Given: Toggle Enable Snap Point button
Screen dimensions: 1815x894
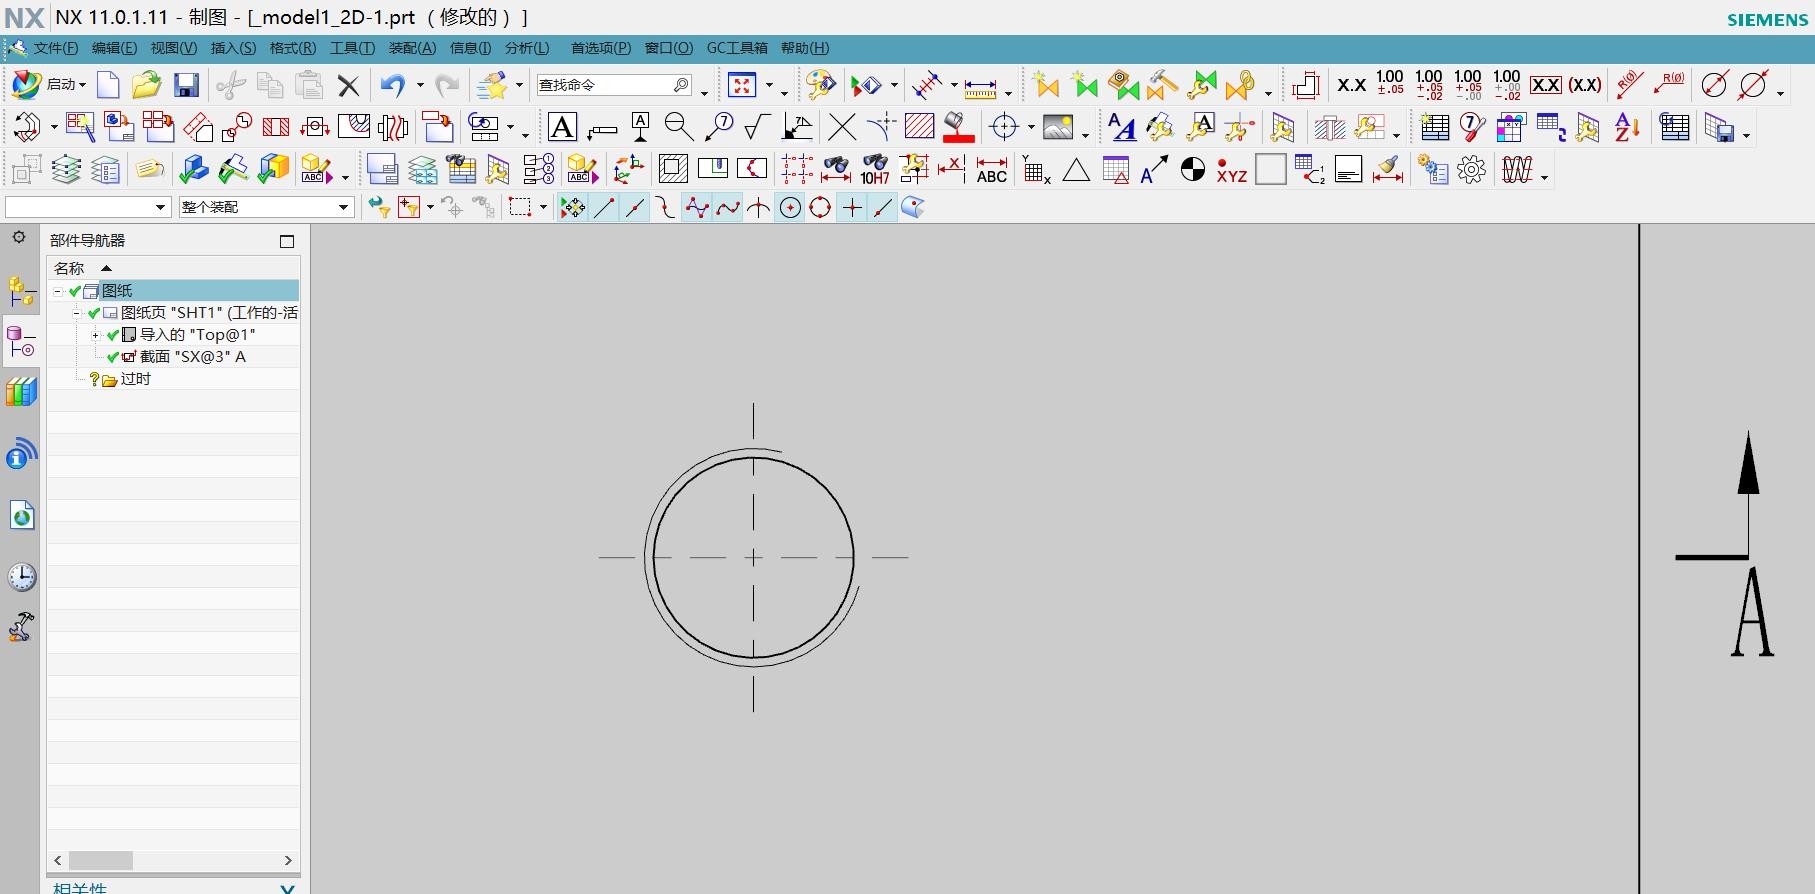Looking at the screenshot, I should [x=572, y=207].
